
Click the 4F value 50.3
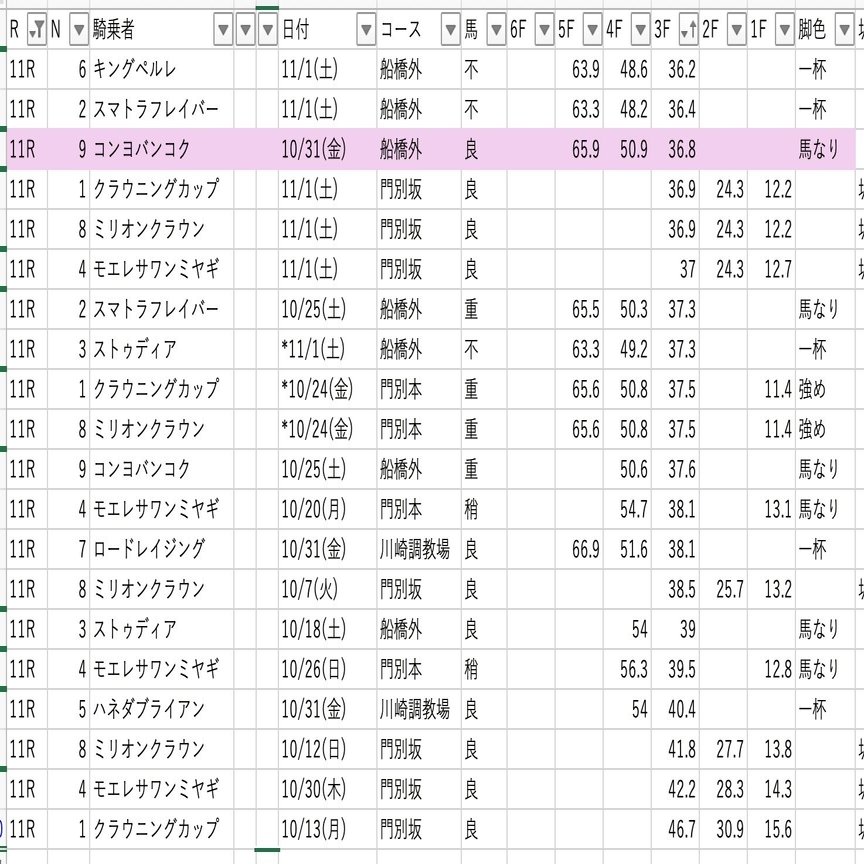coord(633,309)
